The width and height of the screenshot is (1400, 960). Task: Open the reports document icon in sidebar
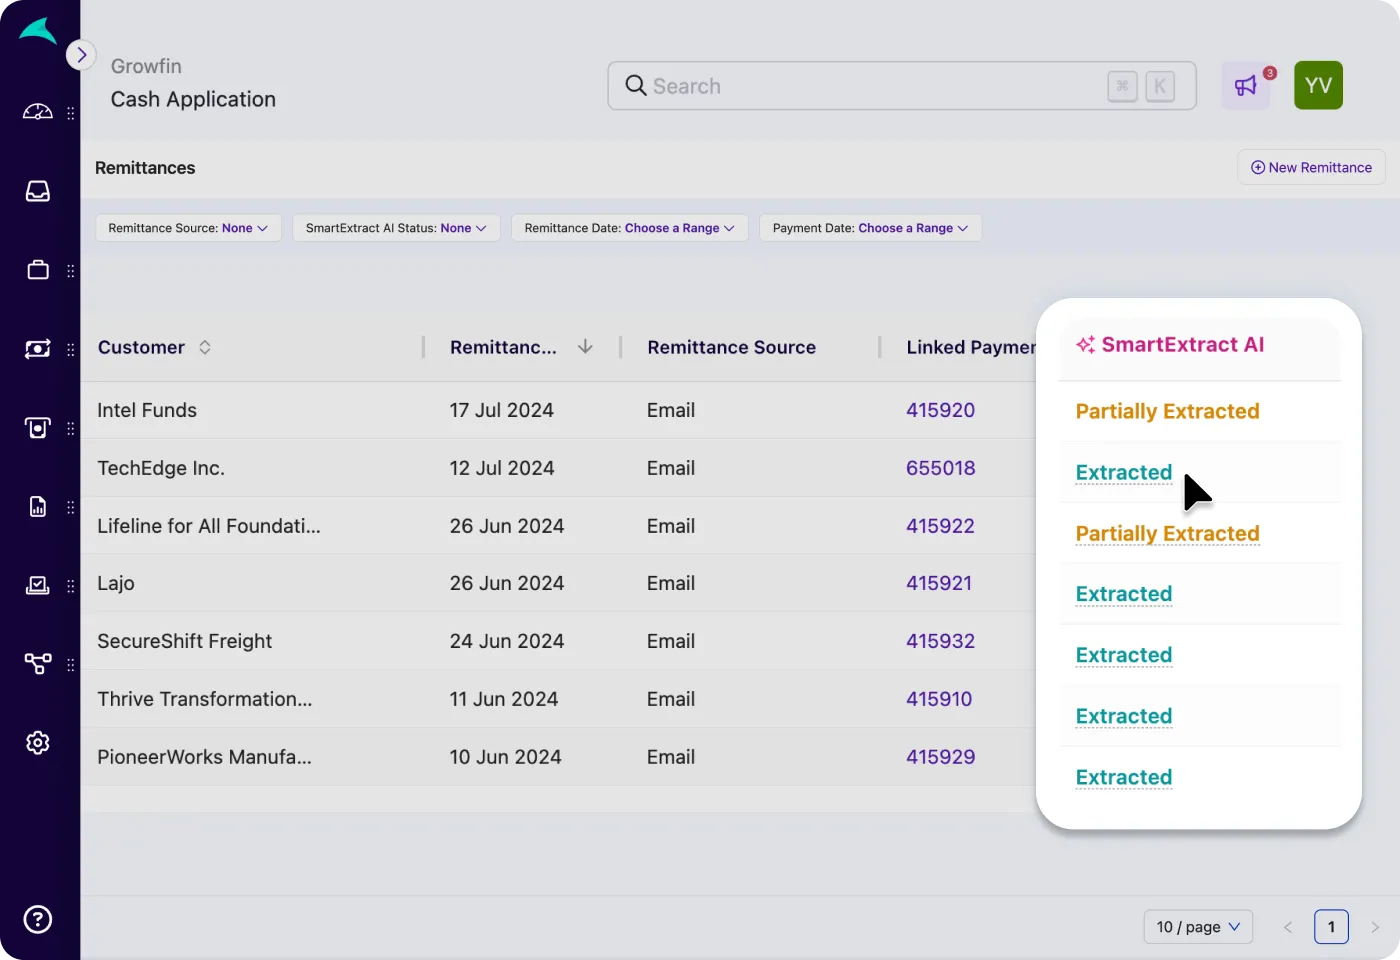pos(38,507)
